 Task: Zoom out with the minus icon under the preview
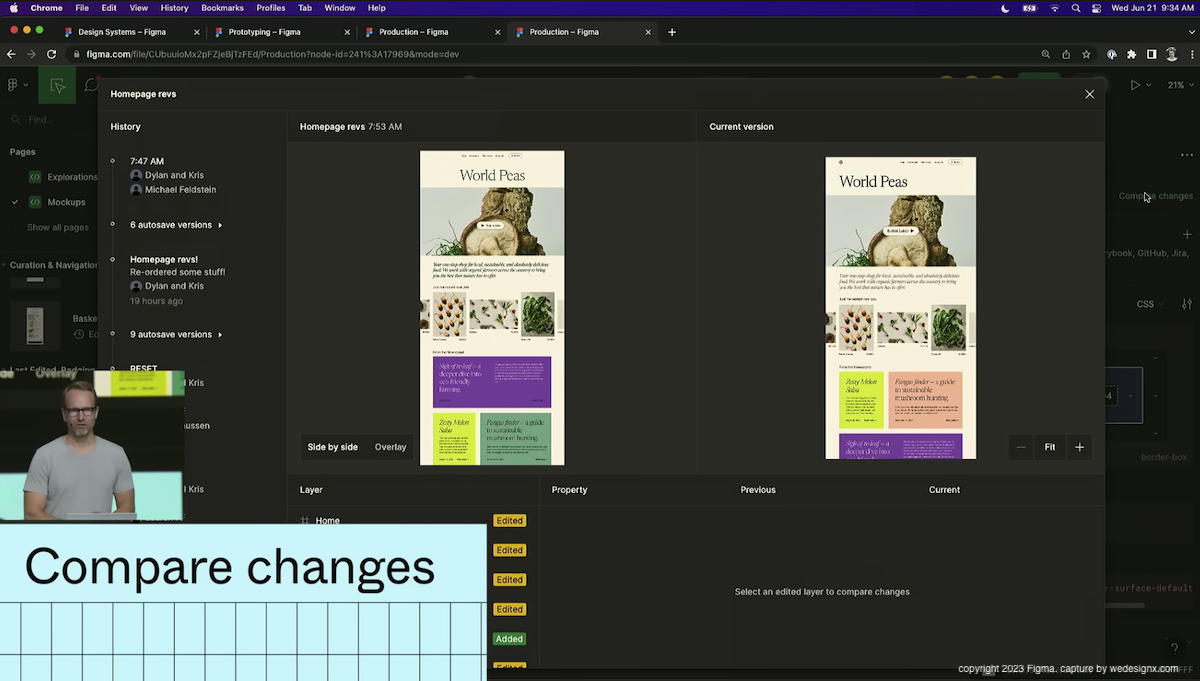tap(1021, 447)
